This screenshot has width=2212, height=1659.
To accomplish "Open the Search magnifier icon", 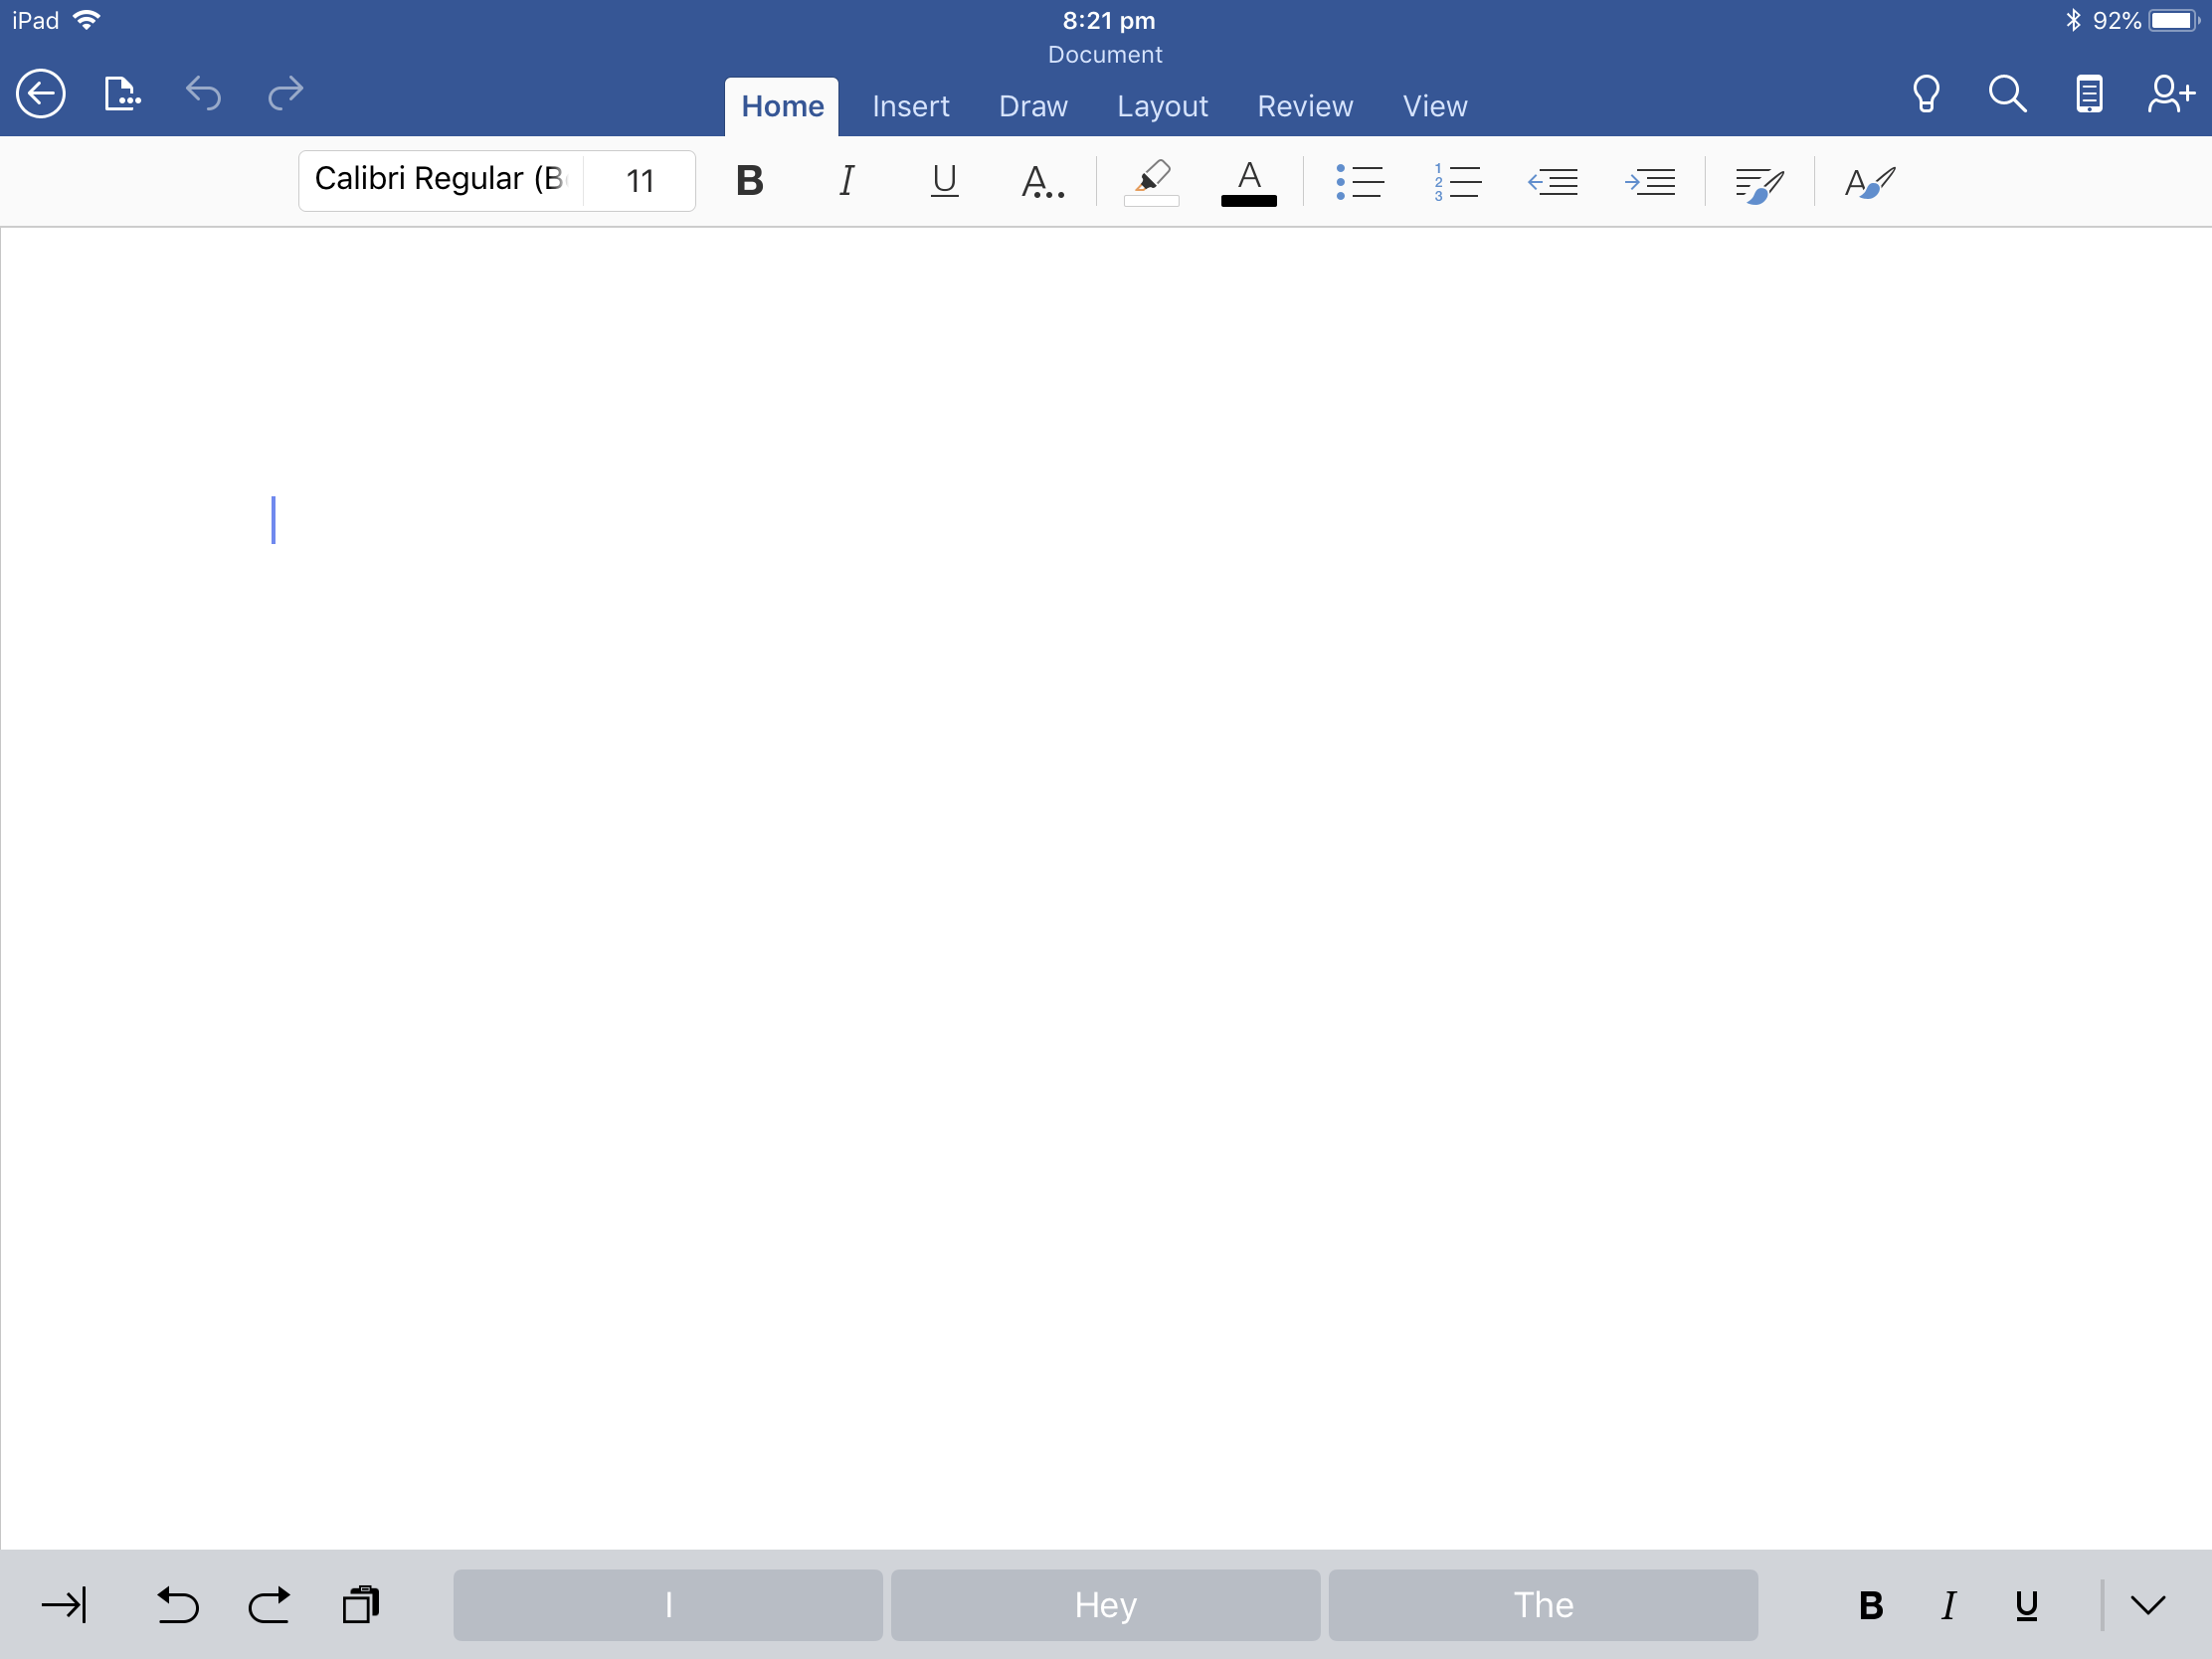I will tap(2007, 94).
